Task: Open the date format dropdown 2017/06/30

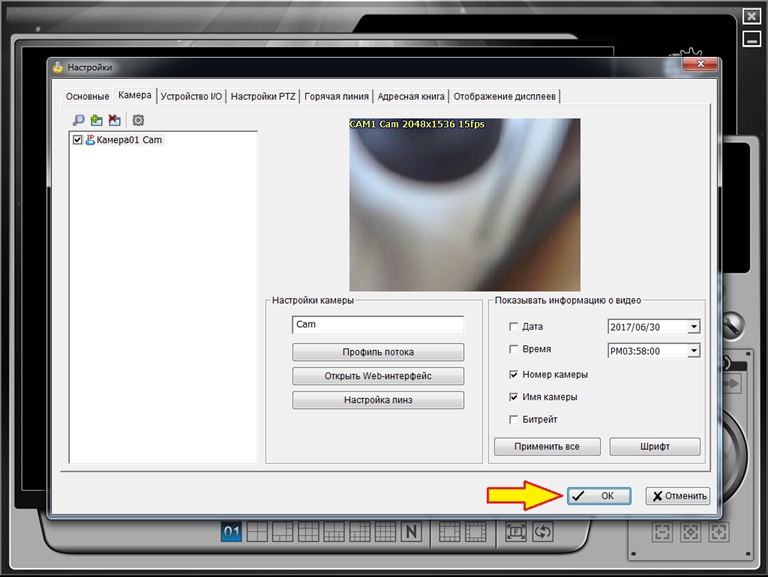Action: [x=694, y=327]
